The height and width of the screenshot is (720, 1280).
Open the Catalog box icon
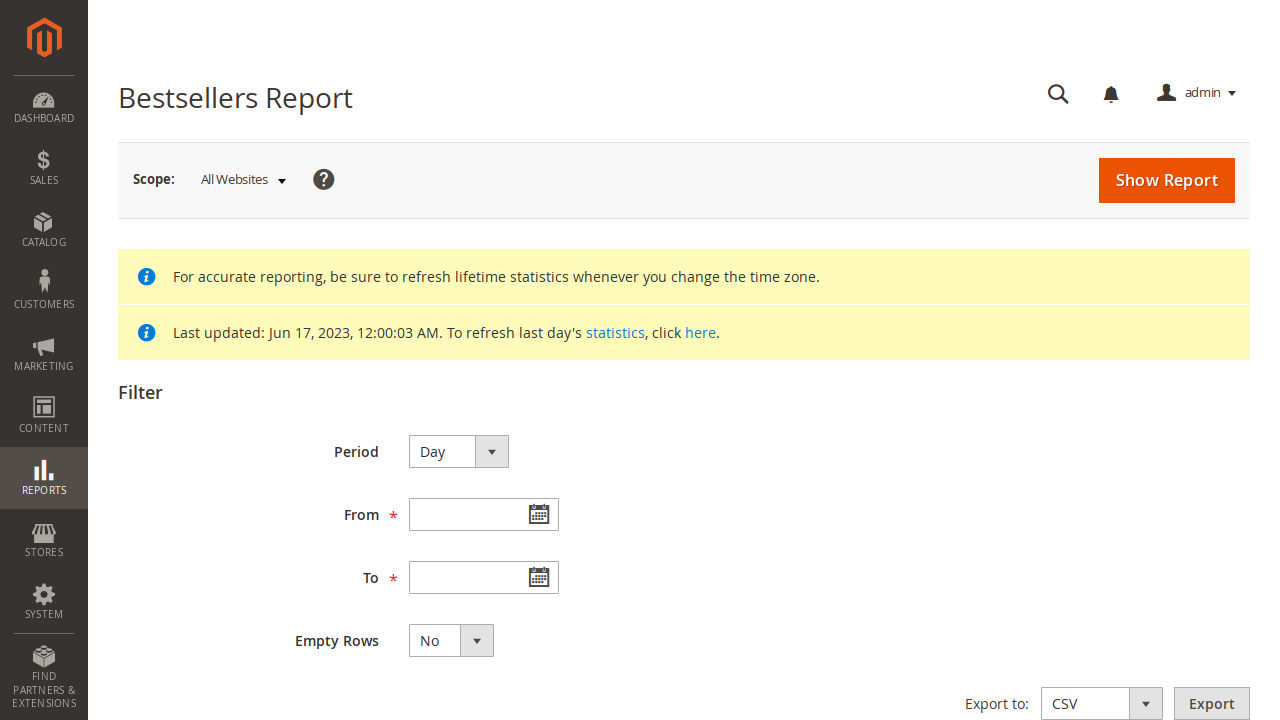(x=44, y=222)
